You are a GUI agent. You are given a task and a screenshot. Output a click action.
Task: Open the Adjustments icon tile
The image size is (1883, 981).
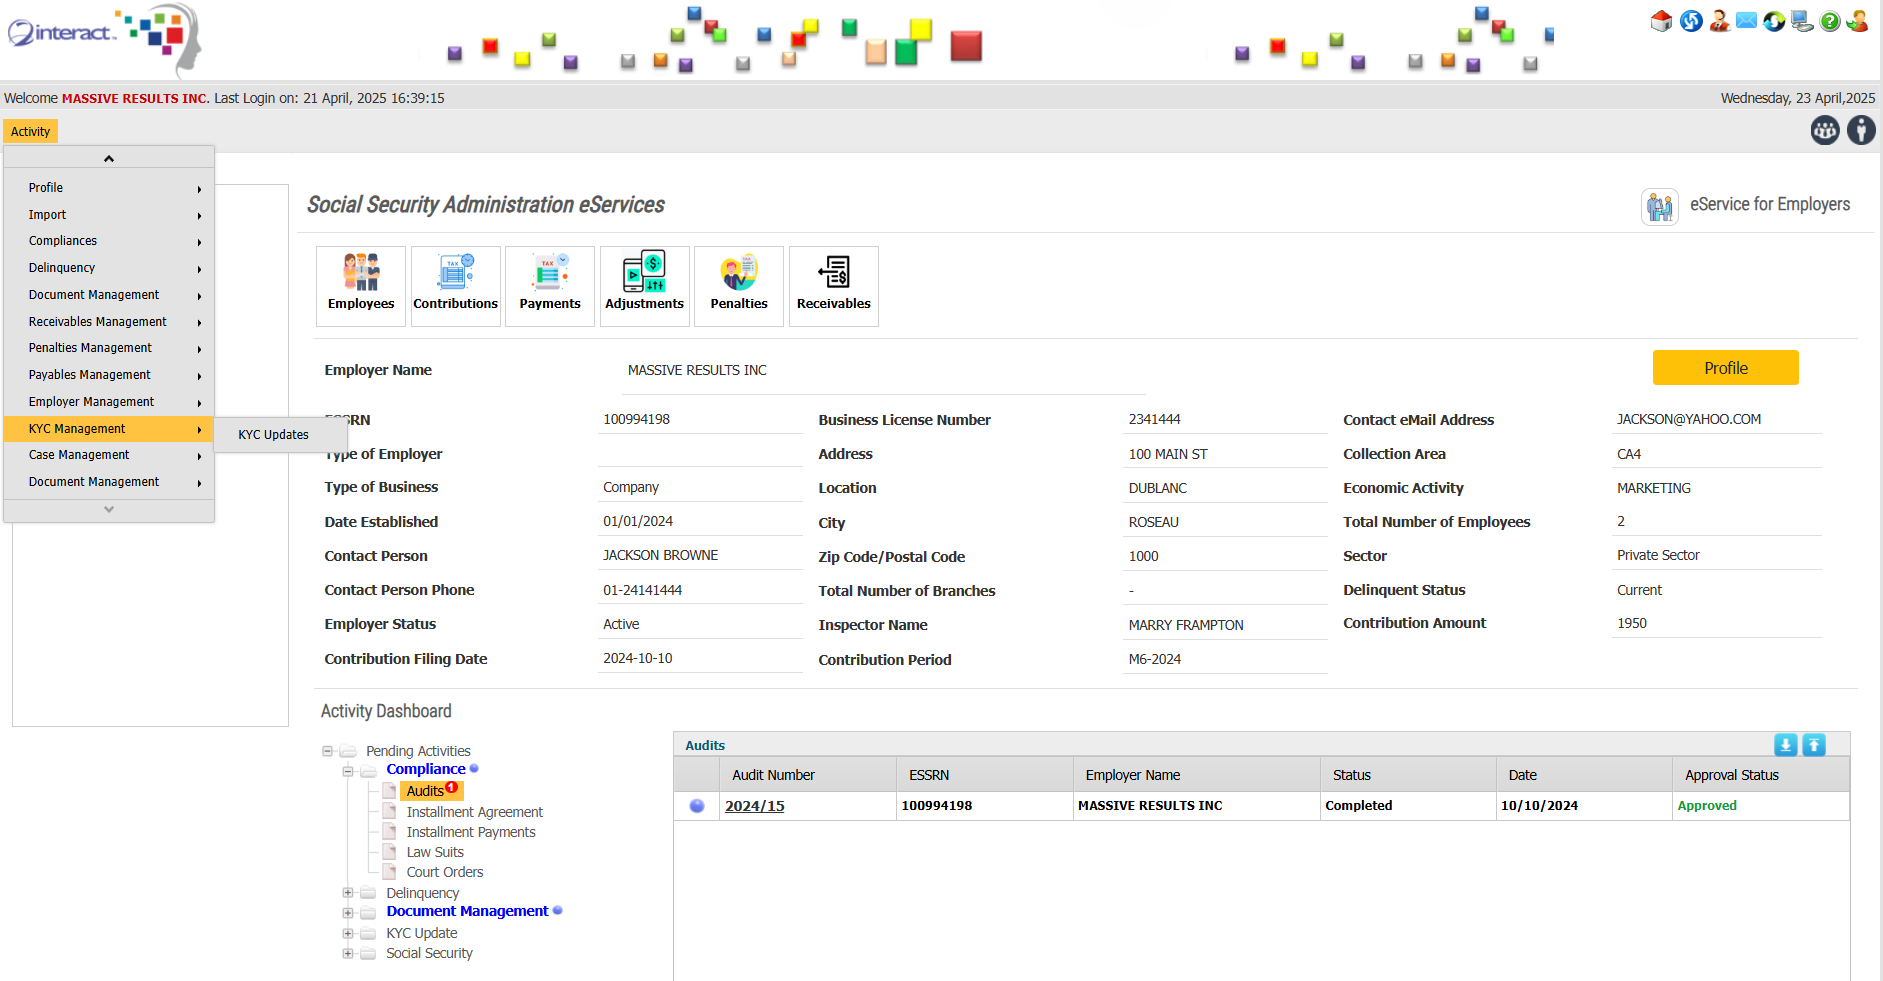(644, 286)
